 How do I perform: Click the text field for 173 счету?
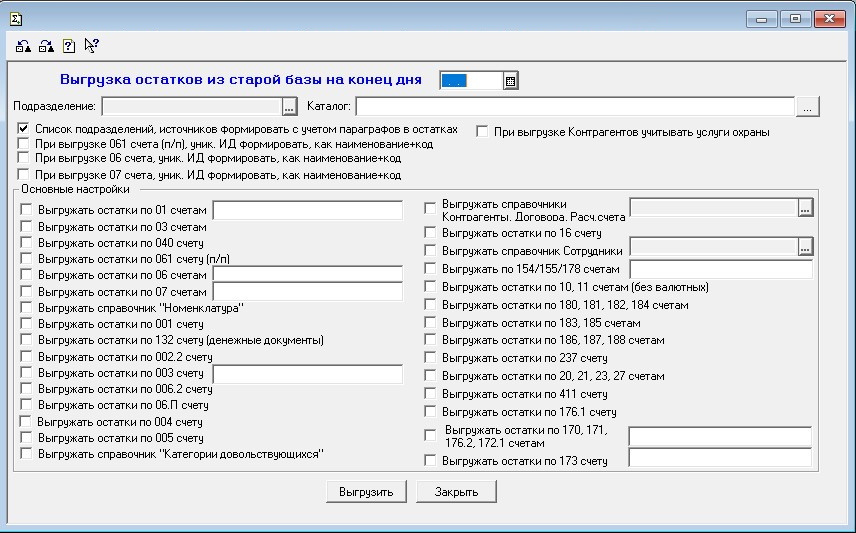point(719,458)
